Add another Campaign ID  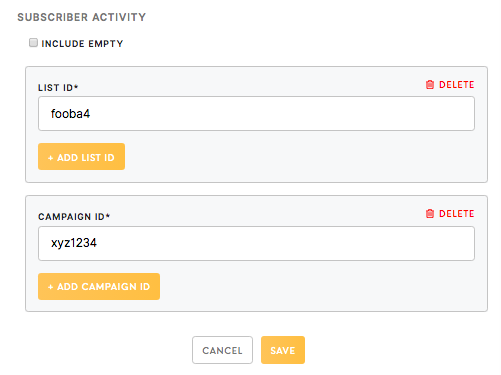pos(99,287)
